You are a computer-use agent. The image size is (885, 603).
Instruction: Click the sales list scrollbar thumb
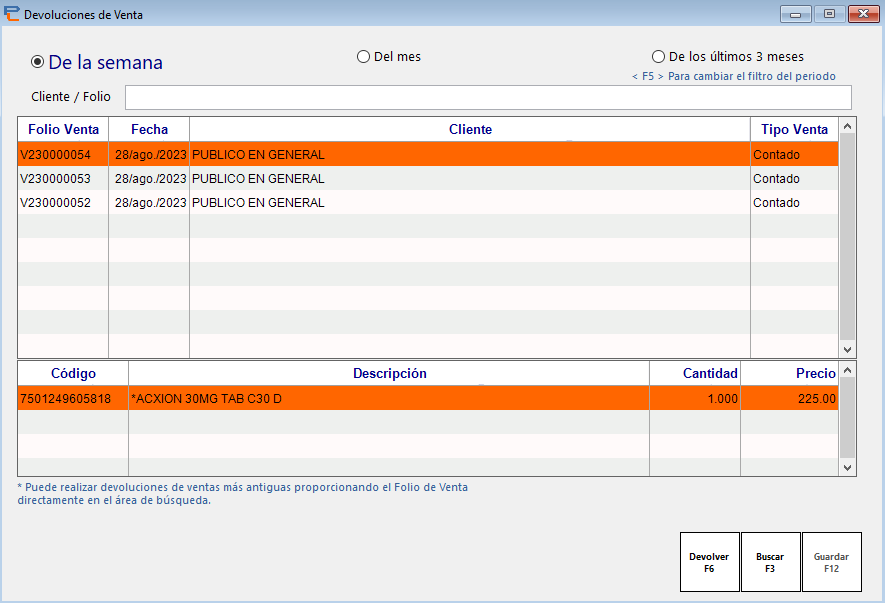click(x=847, y=237)
